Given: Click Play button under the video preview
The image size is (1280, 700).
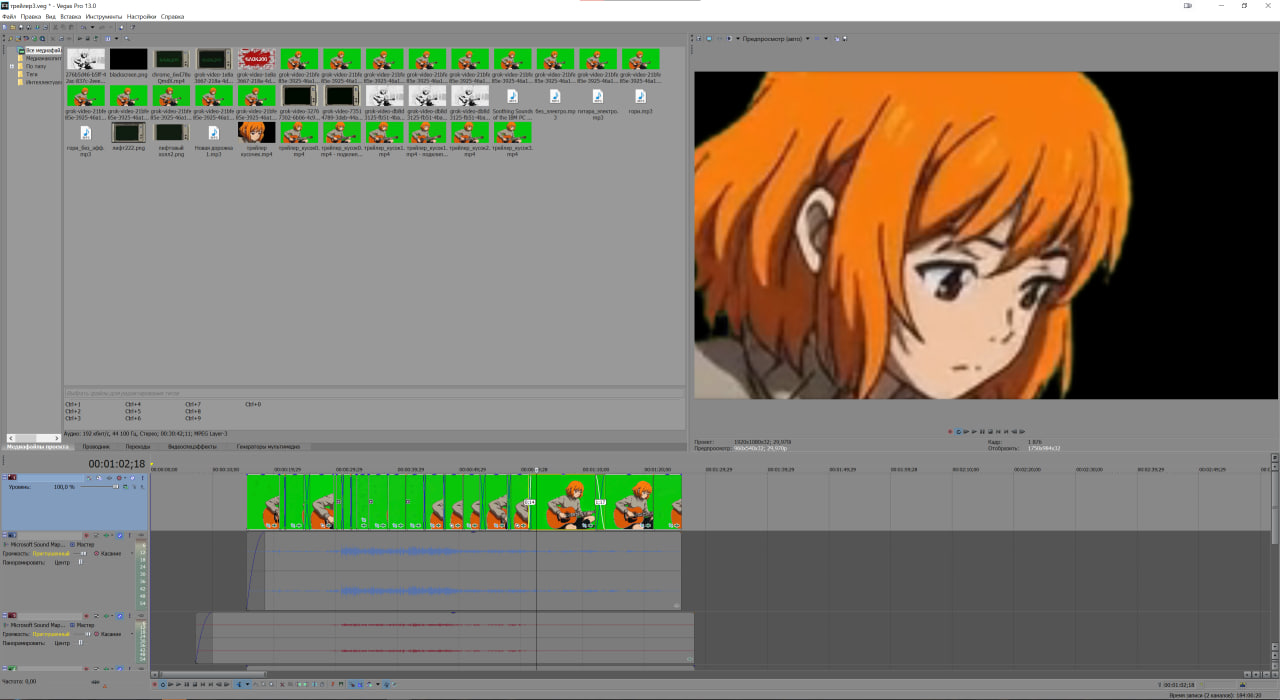Looking at the screenshot, I should pos(974,431).
